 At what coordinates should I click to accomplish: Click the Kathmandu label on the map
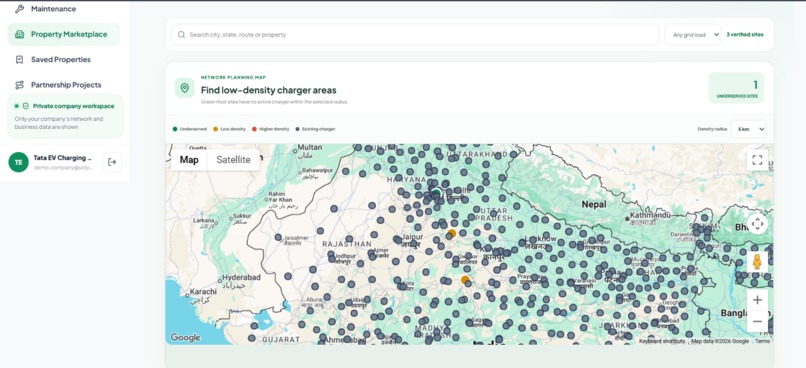click(x=650, y=215)
